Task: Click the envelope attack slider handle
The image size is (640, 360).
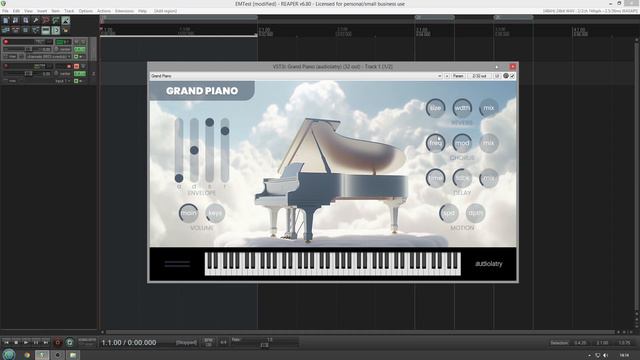Action: point(179,178)
